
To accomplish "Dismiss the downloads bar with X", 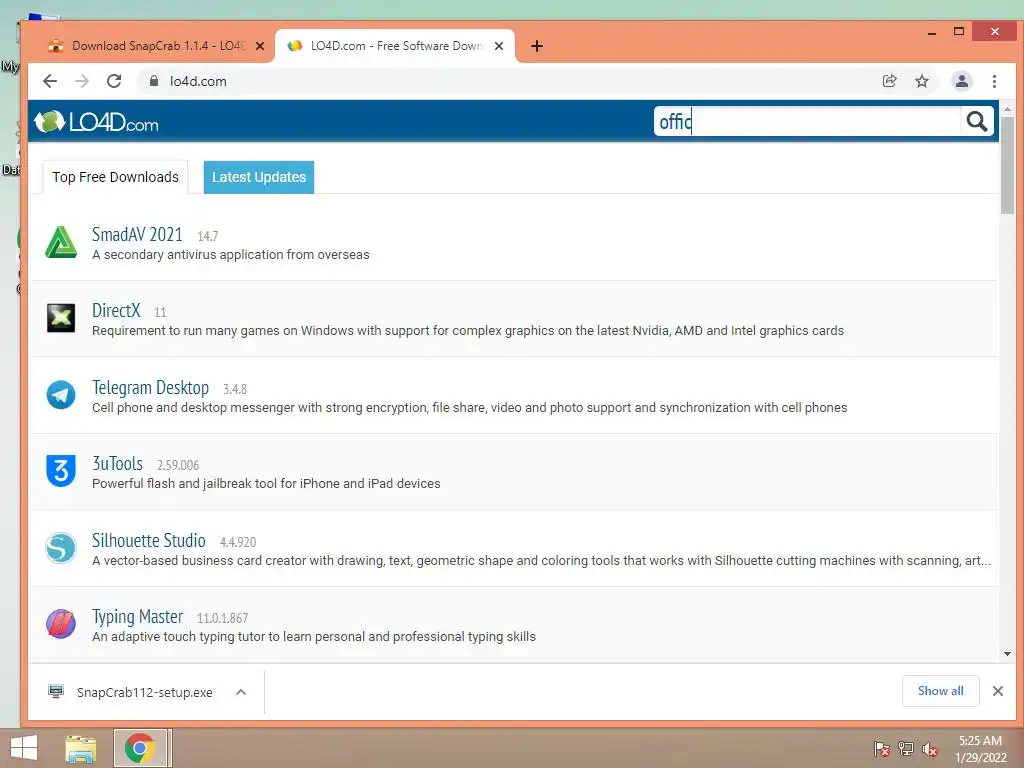I will (x=997, y=691).
